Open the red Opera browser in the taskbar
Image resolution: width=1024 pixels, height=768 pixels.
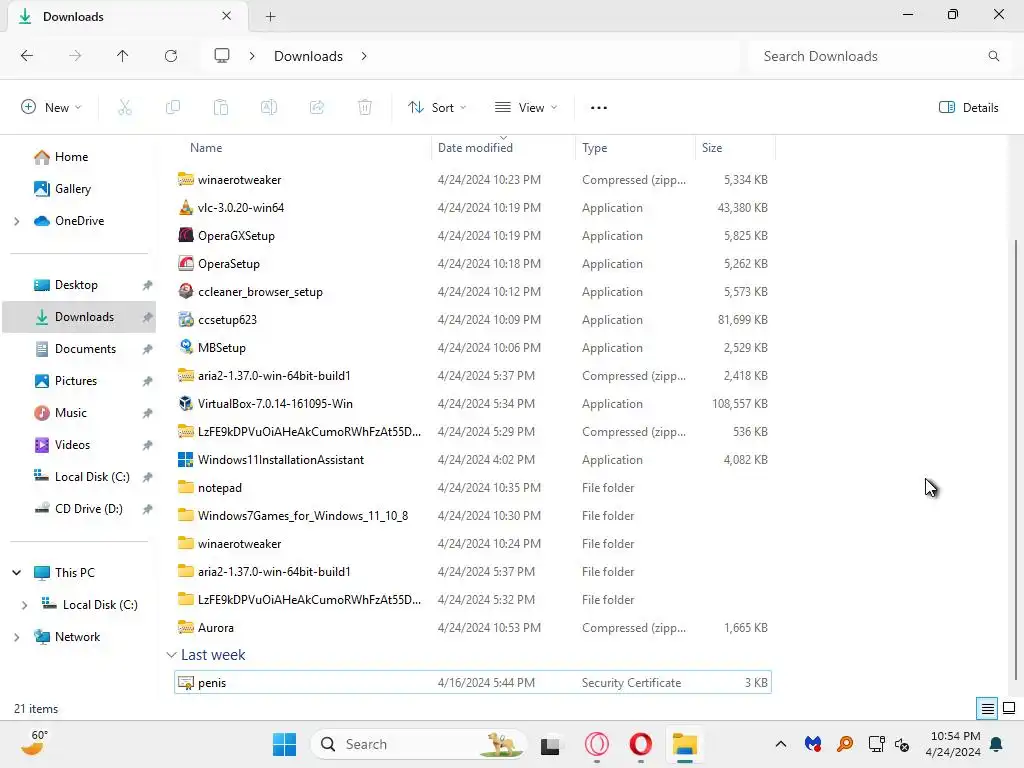pos(641,744)
